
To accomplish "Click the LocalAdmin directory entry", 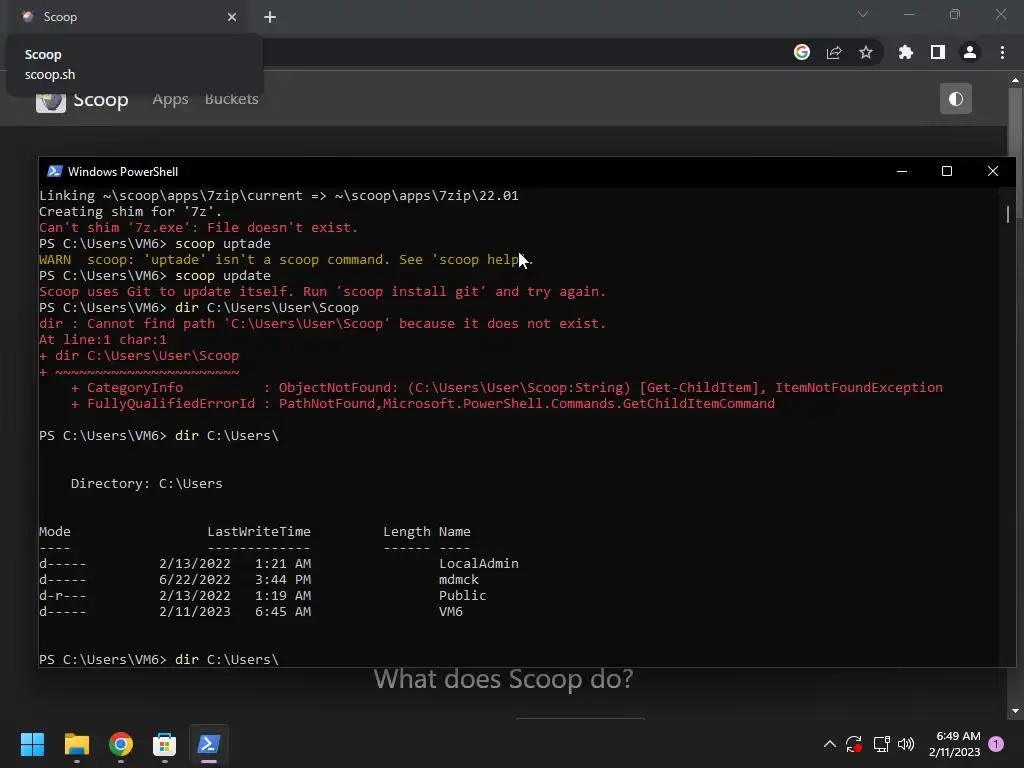I will 479,564.
